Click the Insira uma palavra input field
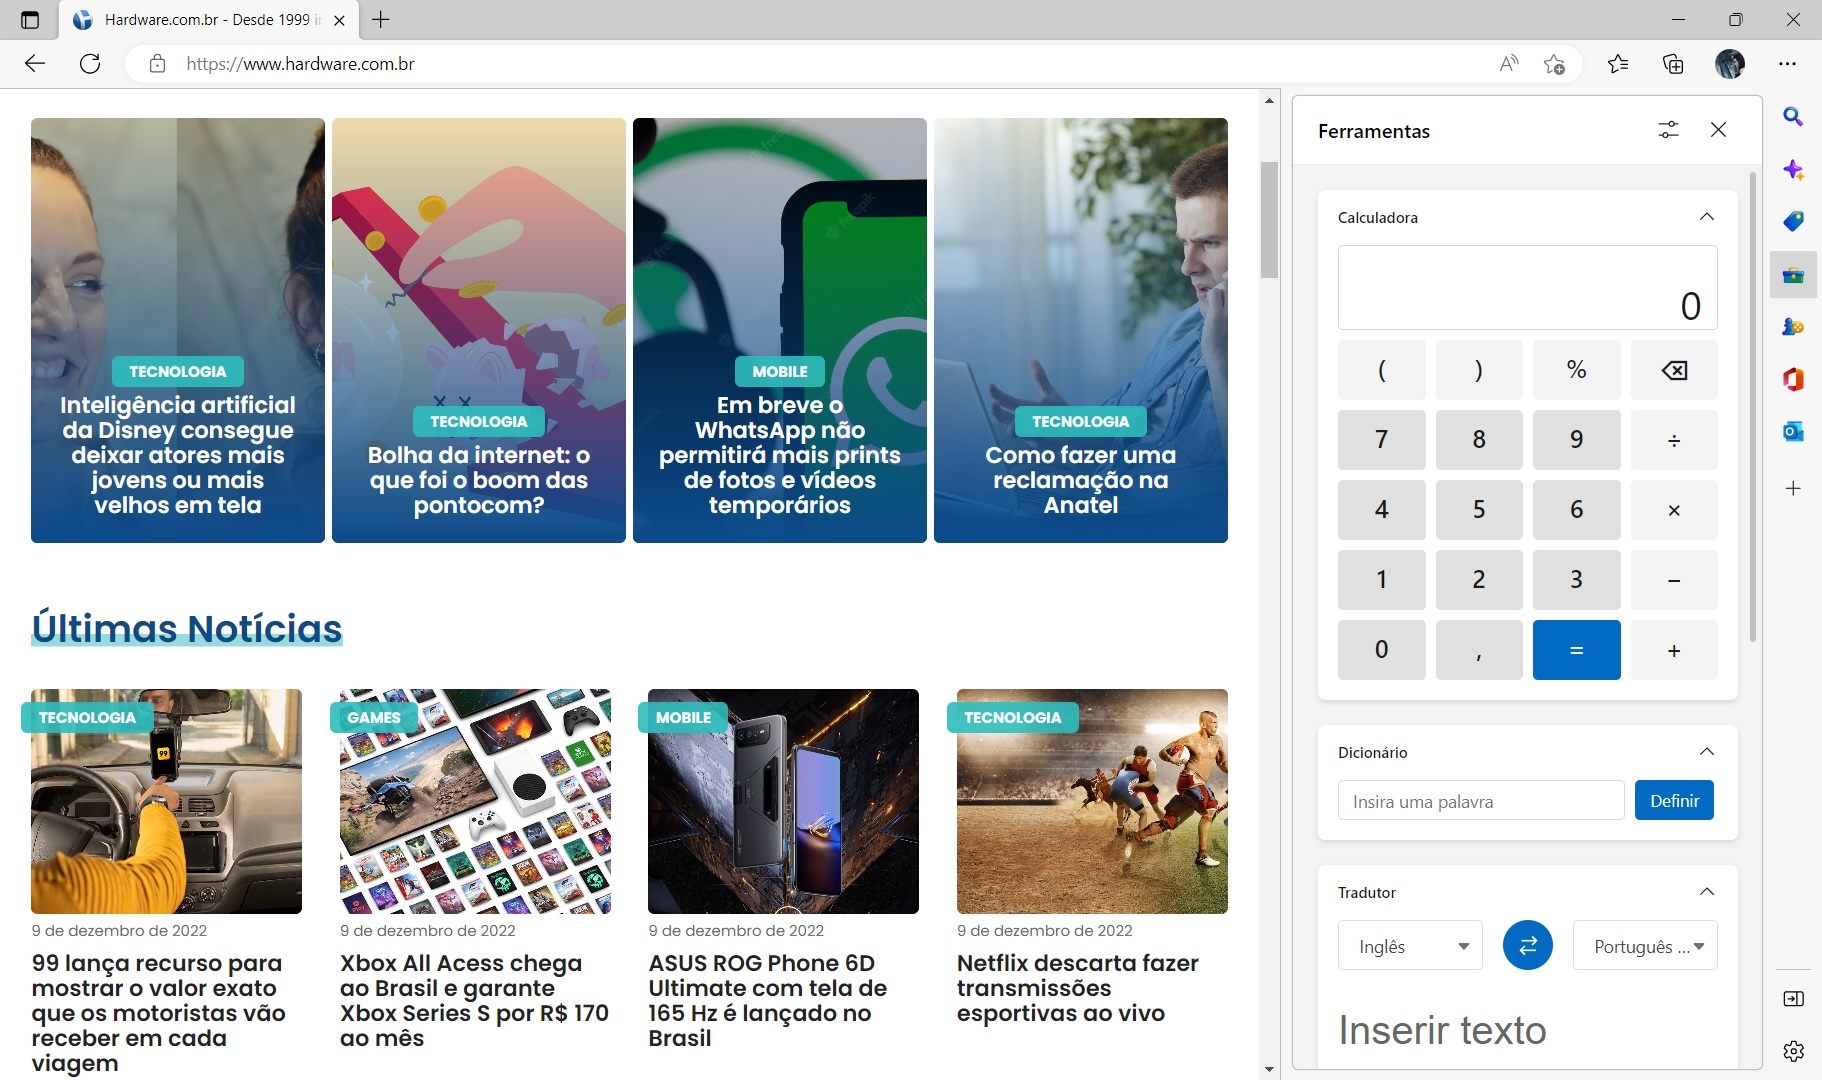 pyautogui.click(x=1481, y=801)
